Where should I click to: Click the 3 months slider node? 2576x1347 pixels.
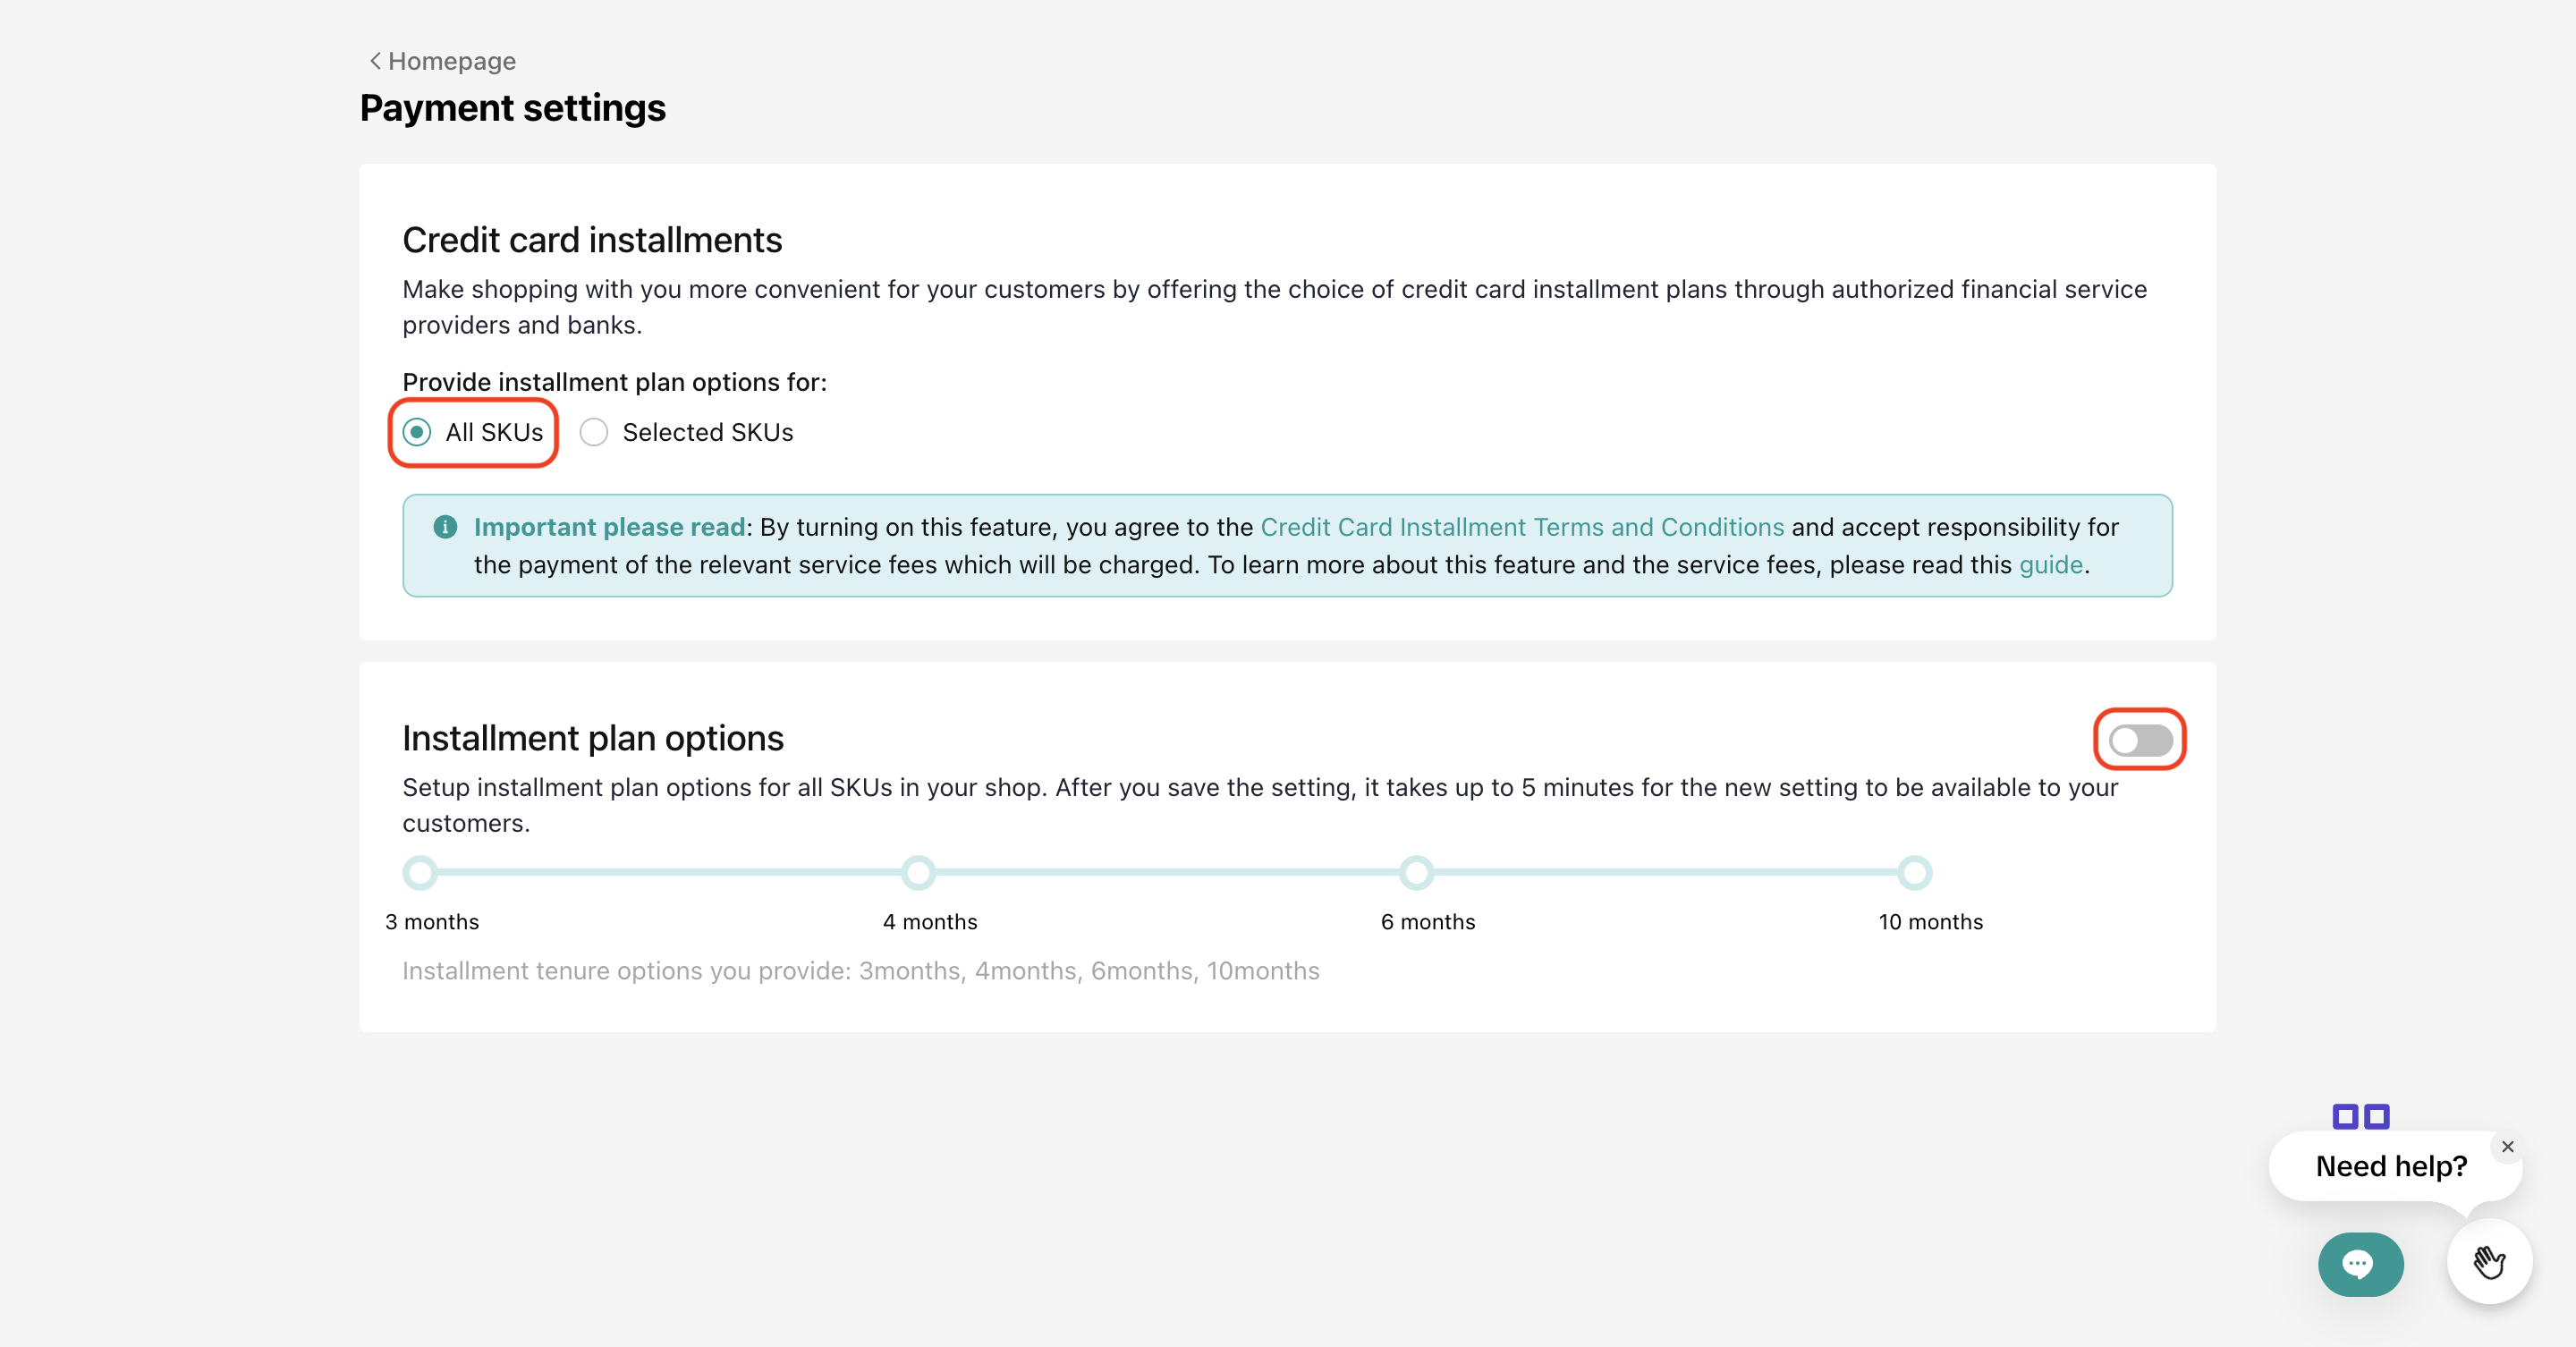point(420,872)
